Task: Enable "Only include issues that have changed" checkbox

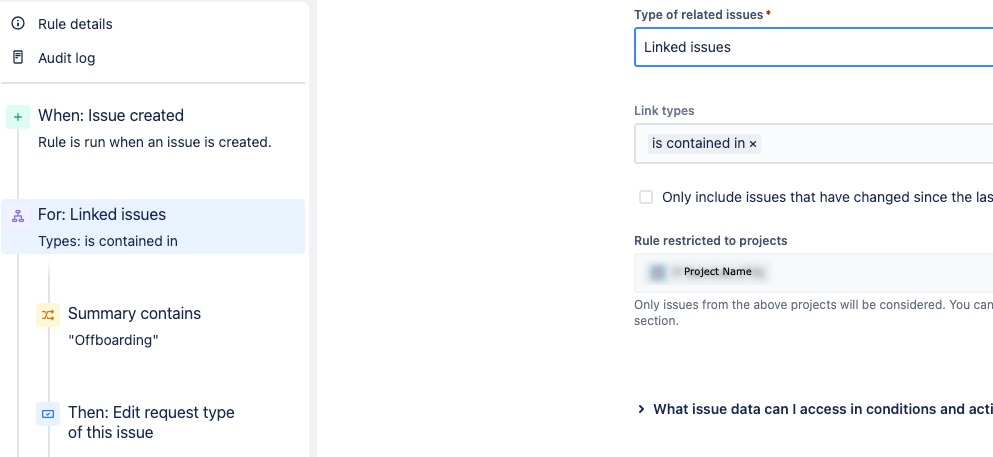Action: 646,197
